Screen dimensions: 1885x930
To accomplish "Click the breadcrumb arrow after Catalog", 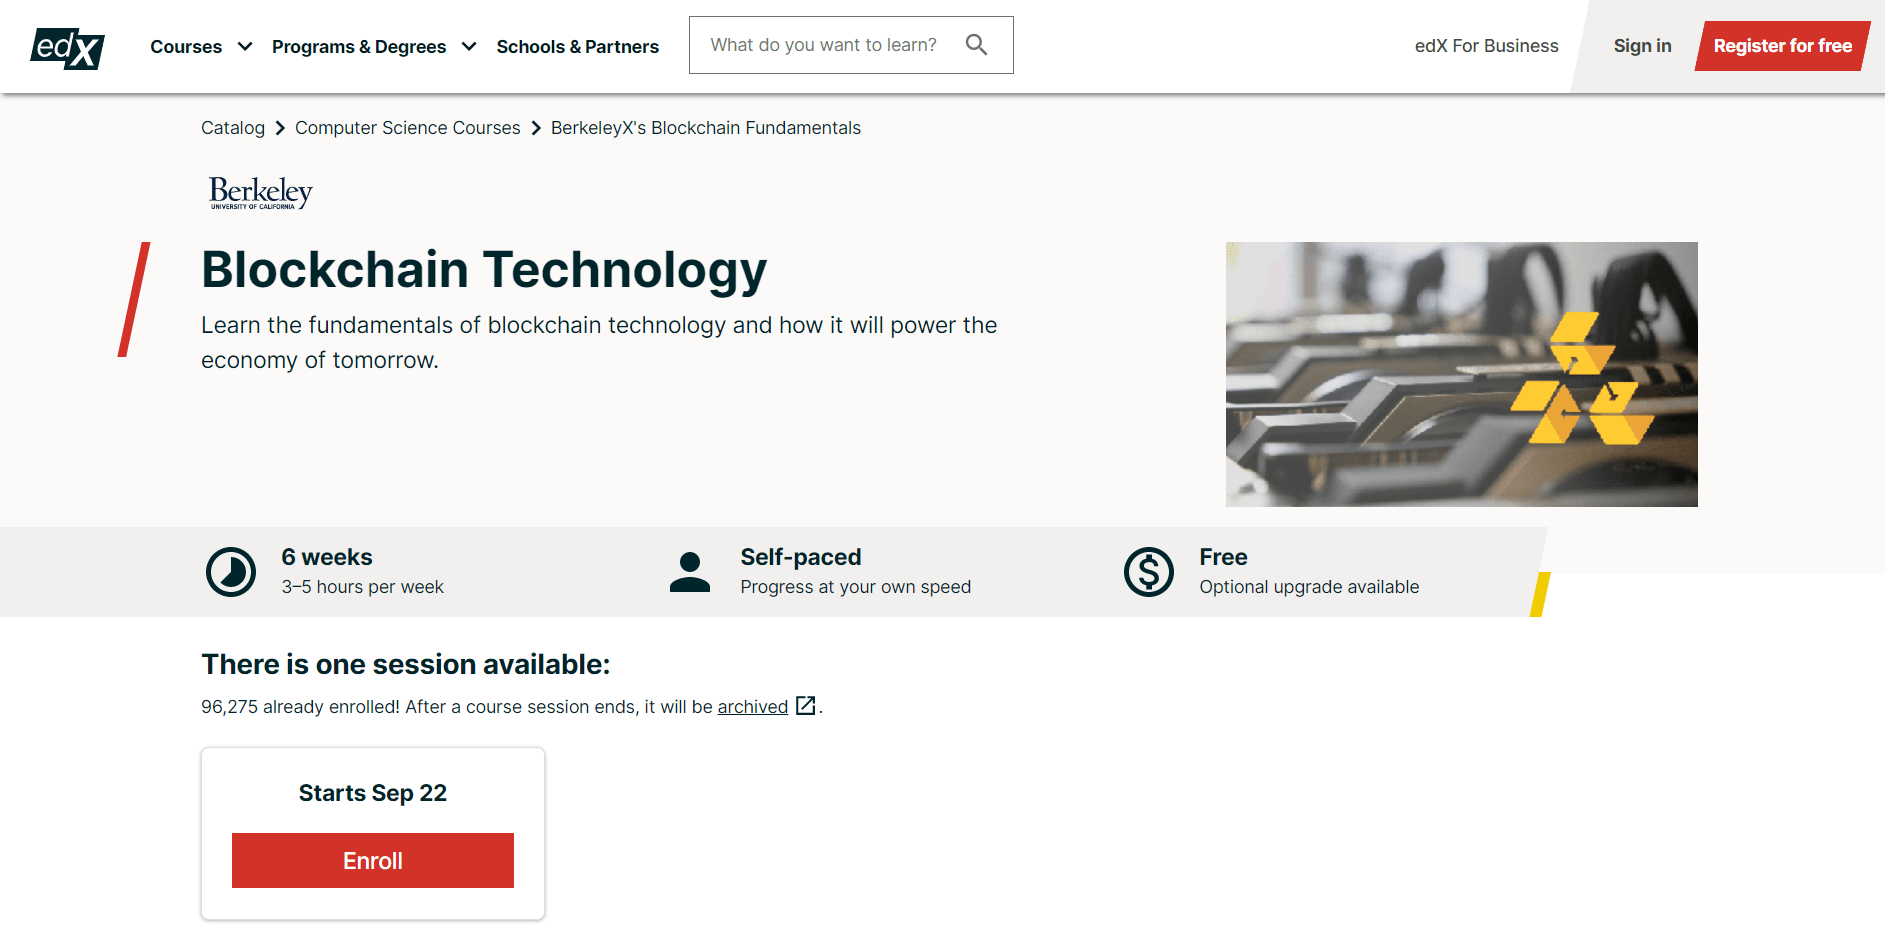I will pos(280,128).
